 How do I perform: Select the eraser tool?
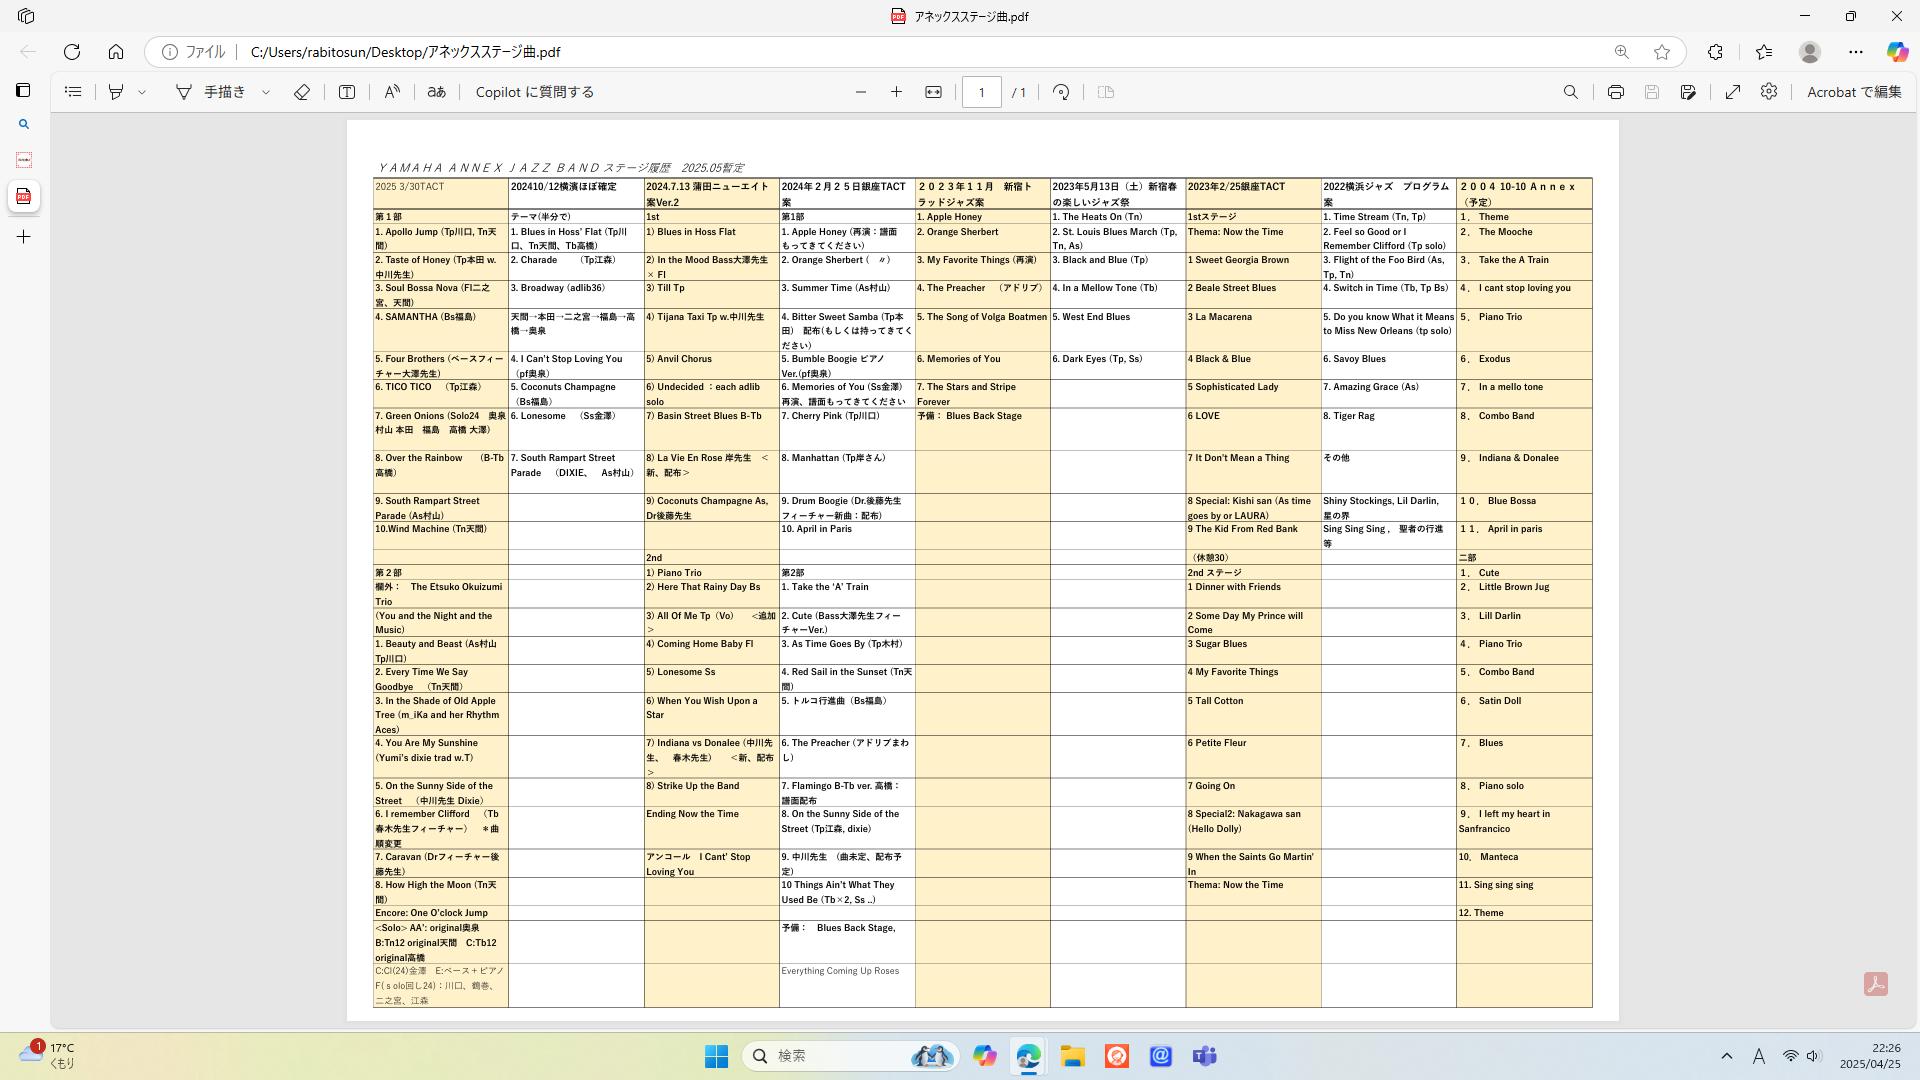pos(302,92)
